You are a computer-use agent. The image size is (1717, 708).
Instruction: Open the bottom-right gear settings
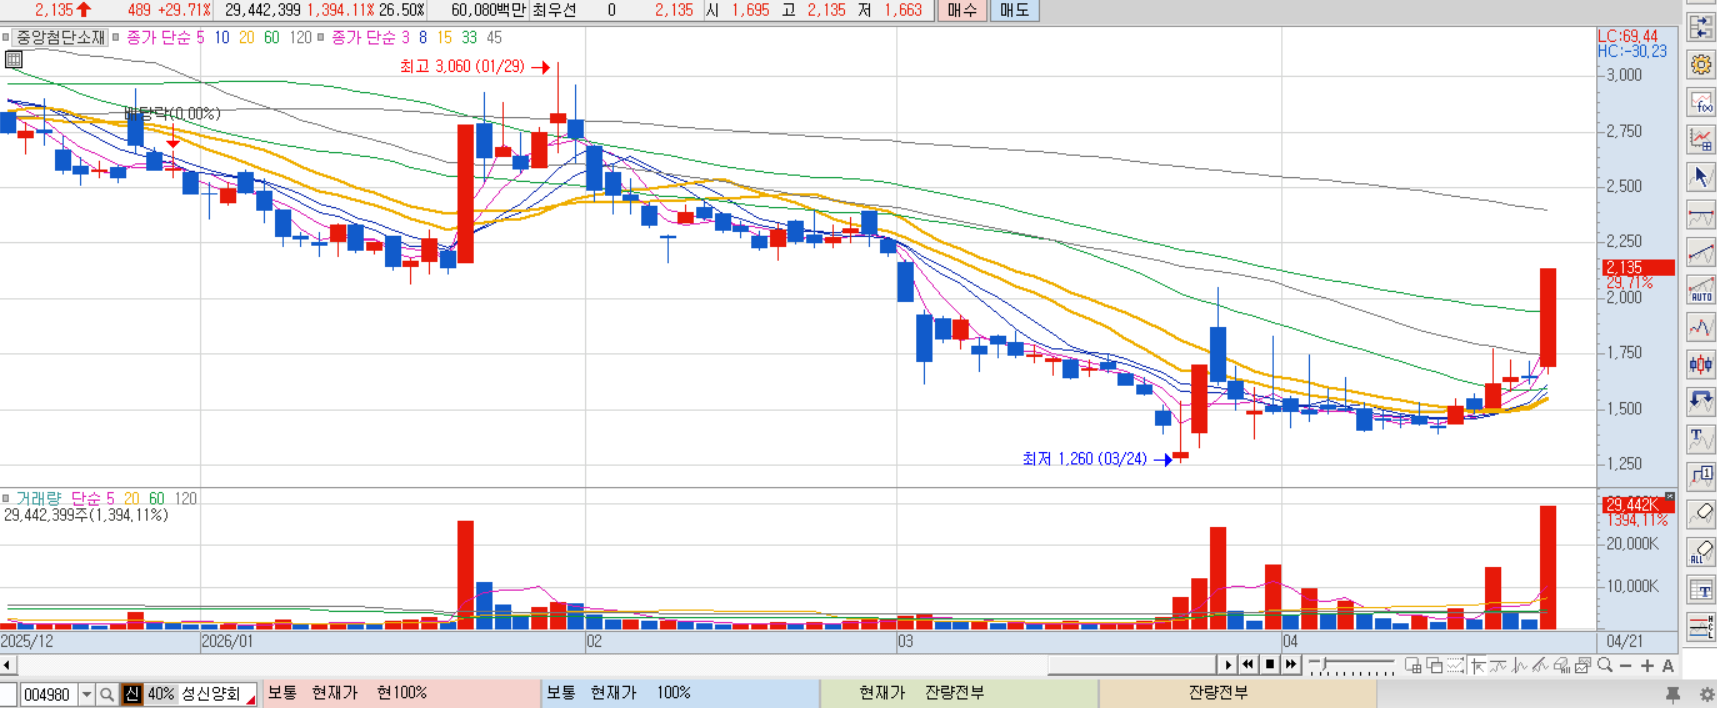1705,694
